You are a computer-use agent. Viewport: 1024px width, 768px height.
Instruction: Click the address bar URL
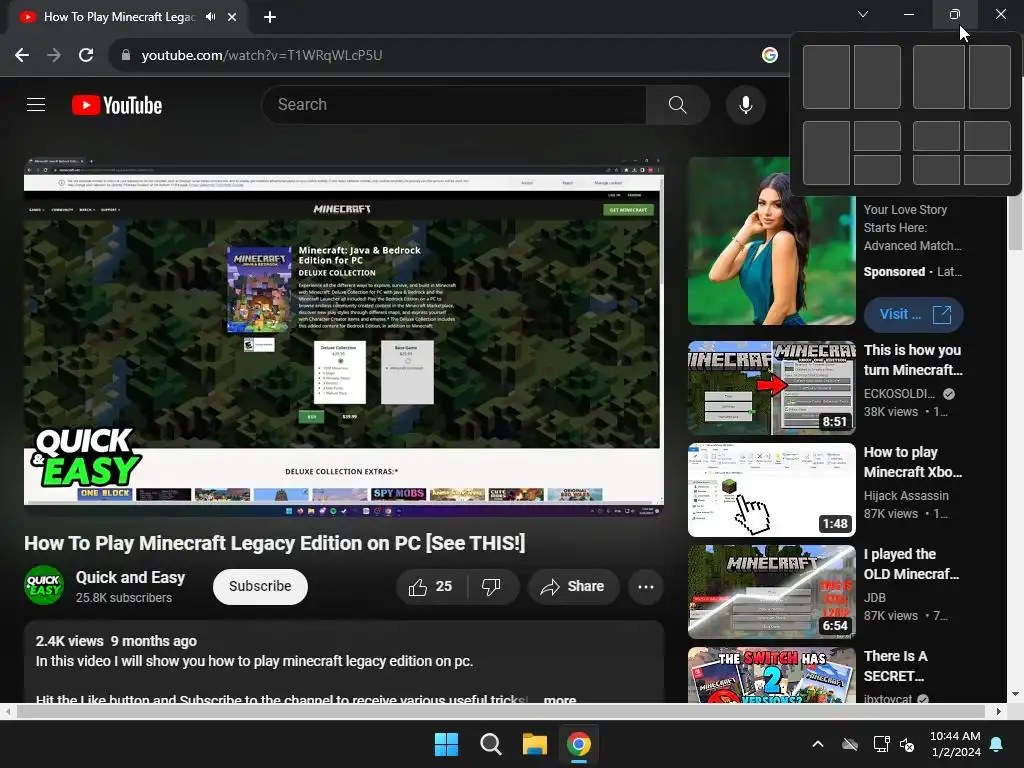coord(262,55)
